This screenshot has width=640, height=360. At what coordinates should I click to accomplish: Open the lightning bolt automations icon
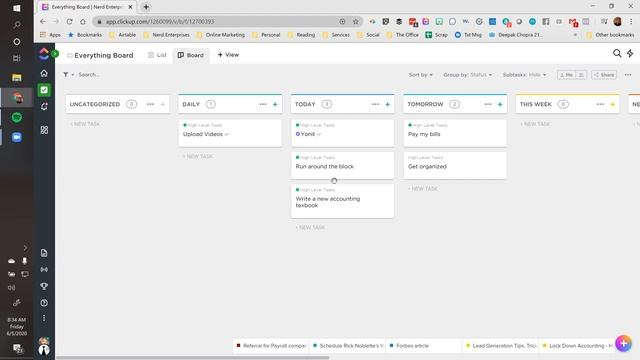click(x=630, y=53)
